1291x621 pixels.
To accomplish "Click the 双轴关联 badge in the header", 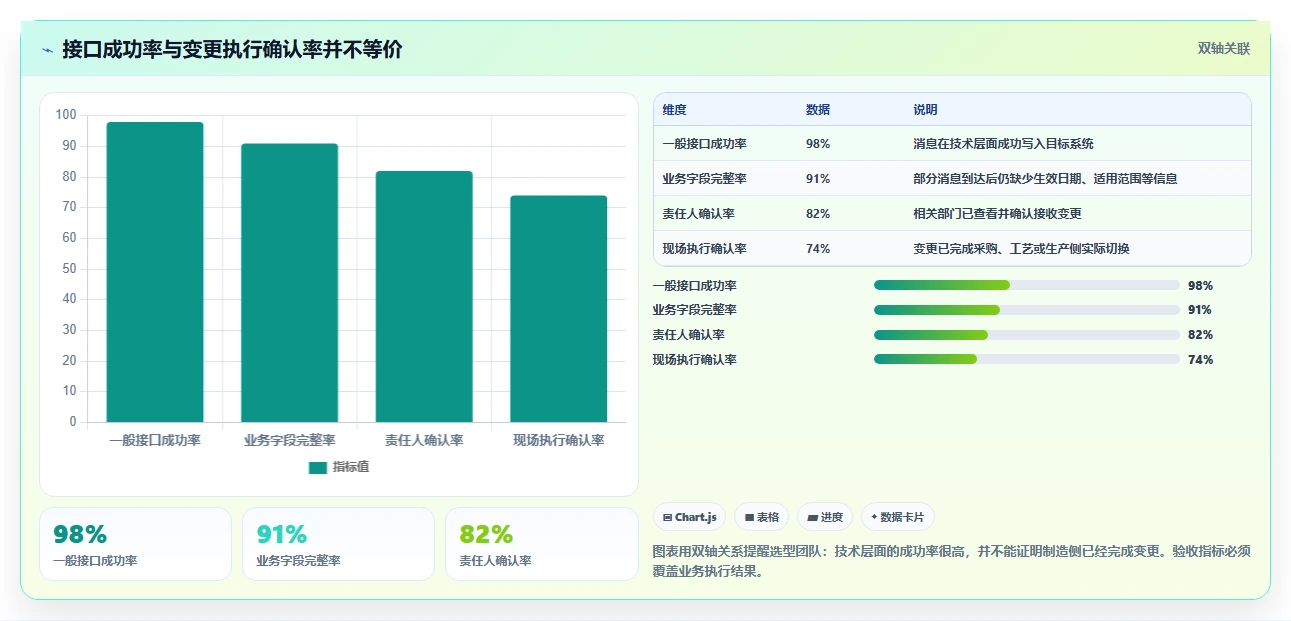I will pyautogui.click(x=1224, y=48).
